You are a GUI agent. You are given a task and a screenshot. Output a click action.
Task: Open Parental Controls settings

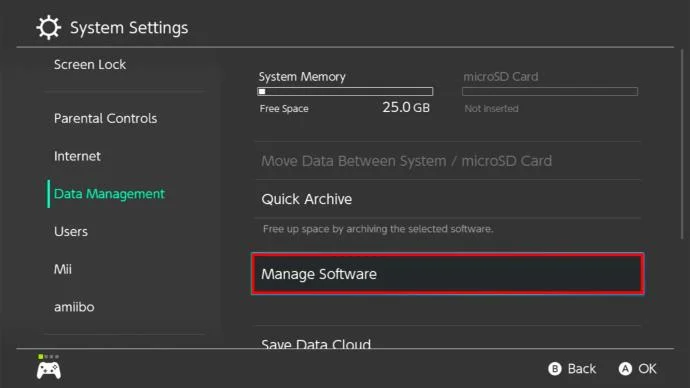click(106, 118)
